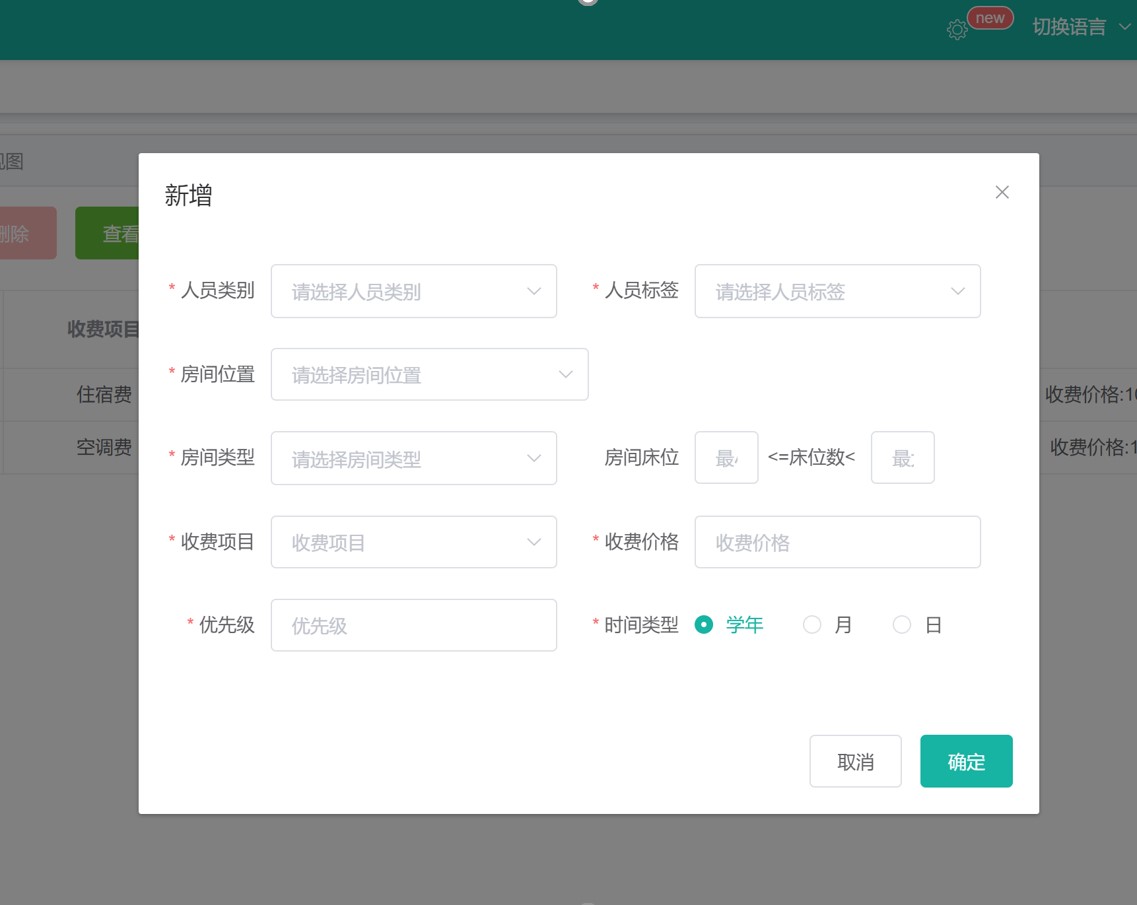
Task: Click the settings gear icon
Action: [x=956, y=30]
